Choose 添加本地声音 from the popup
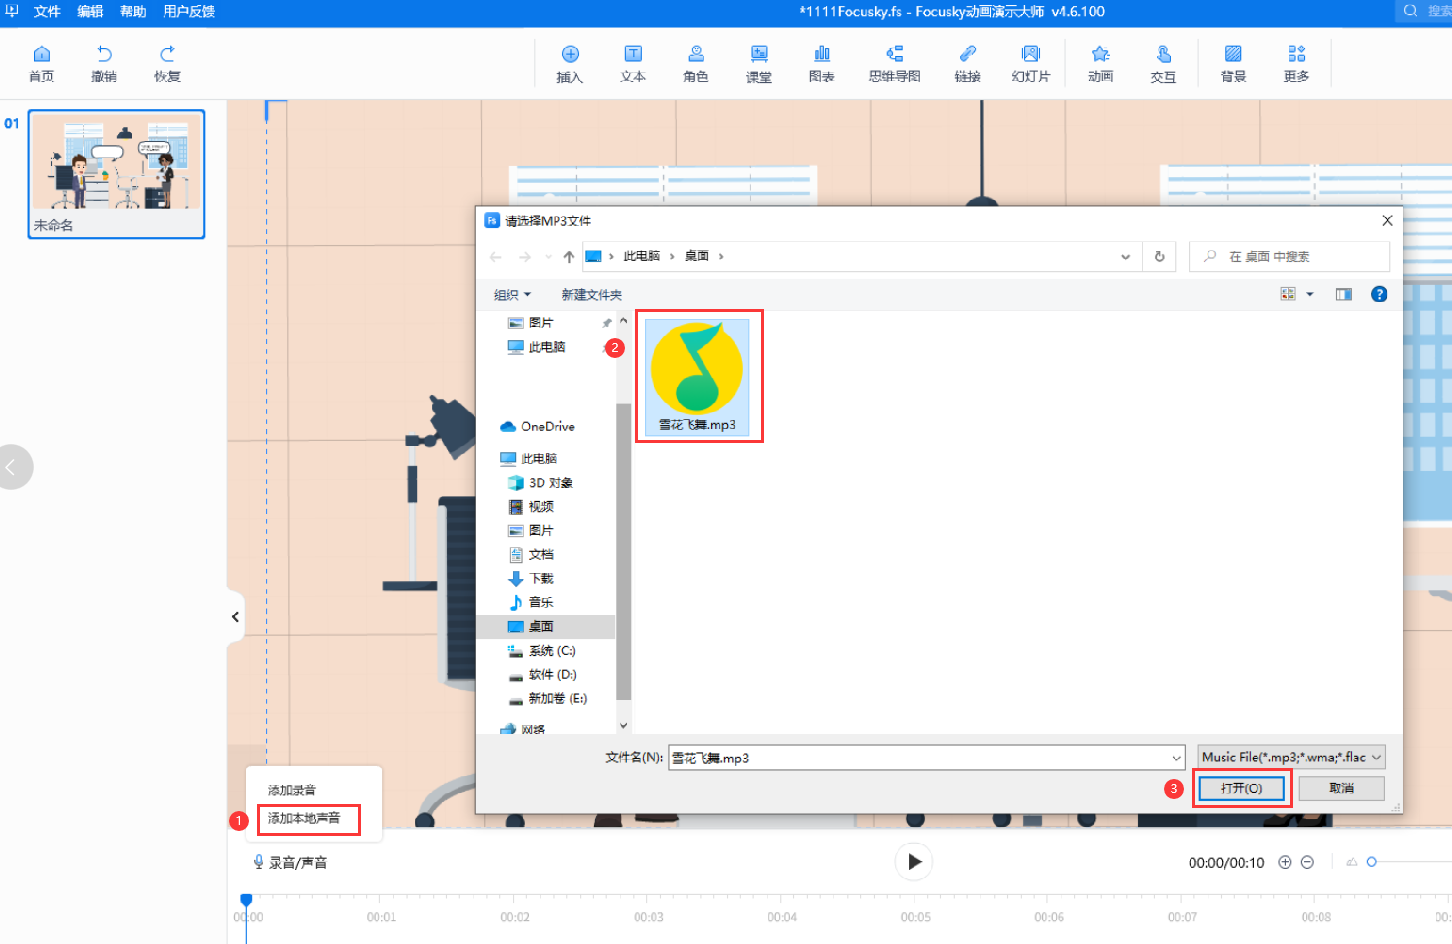The image size is (1452, 944). [305, 818]
